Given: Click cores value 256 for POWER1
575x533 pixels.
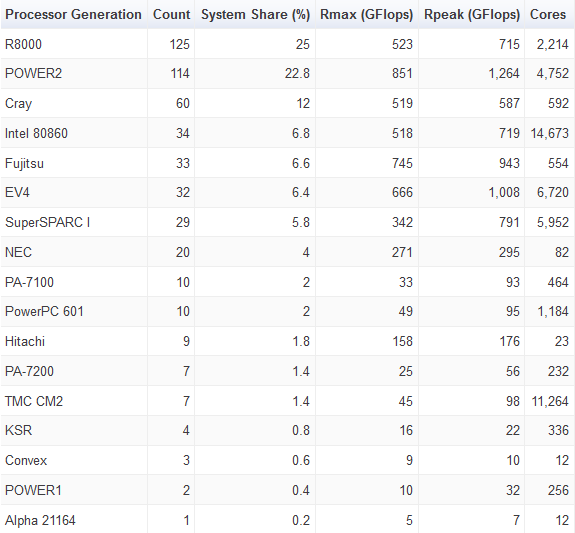Looking at the screenshot, I should (558, 490).
